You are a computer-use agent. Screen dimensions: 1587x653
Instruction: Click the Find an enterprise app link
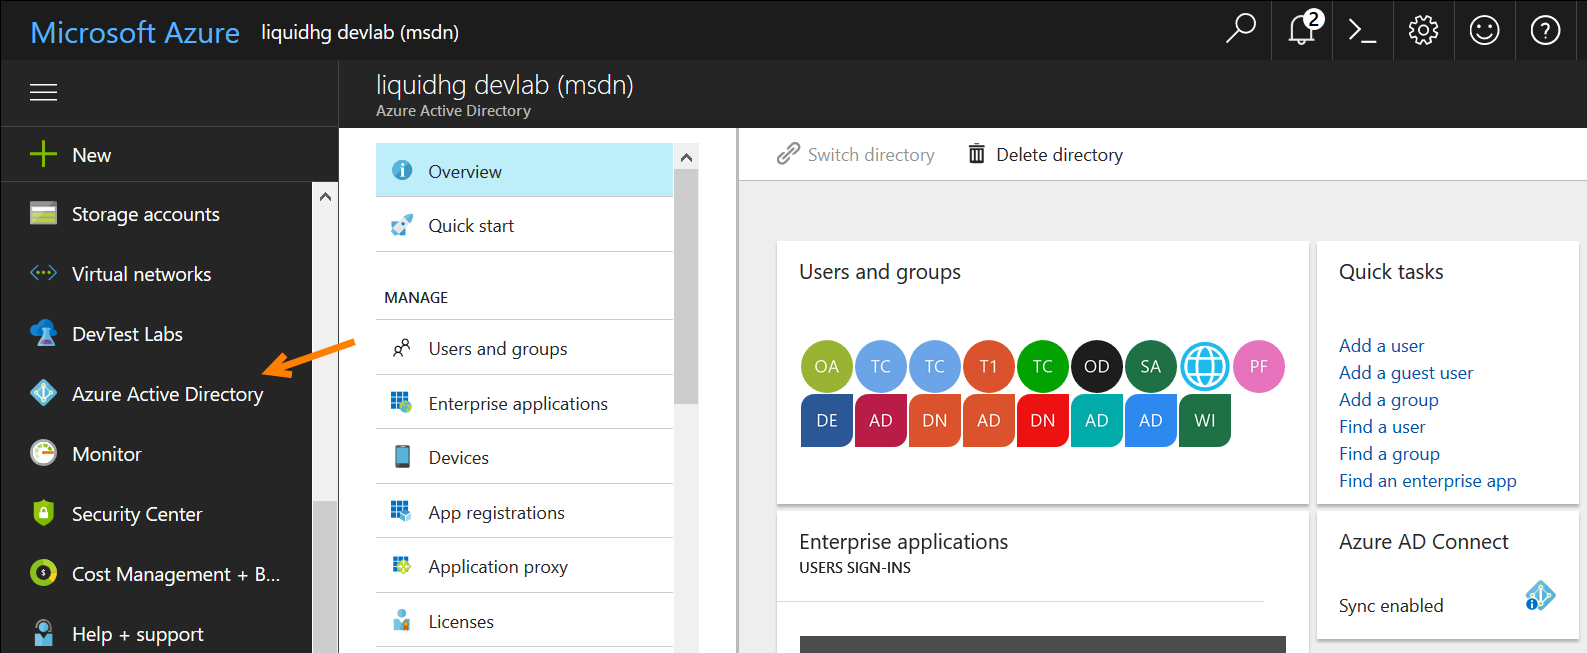pyautogui.click(x=1427, y=481)
